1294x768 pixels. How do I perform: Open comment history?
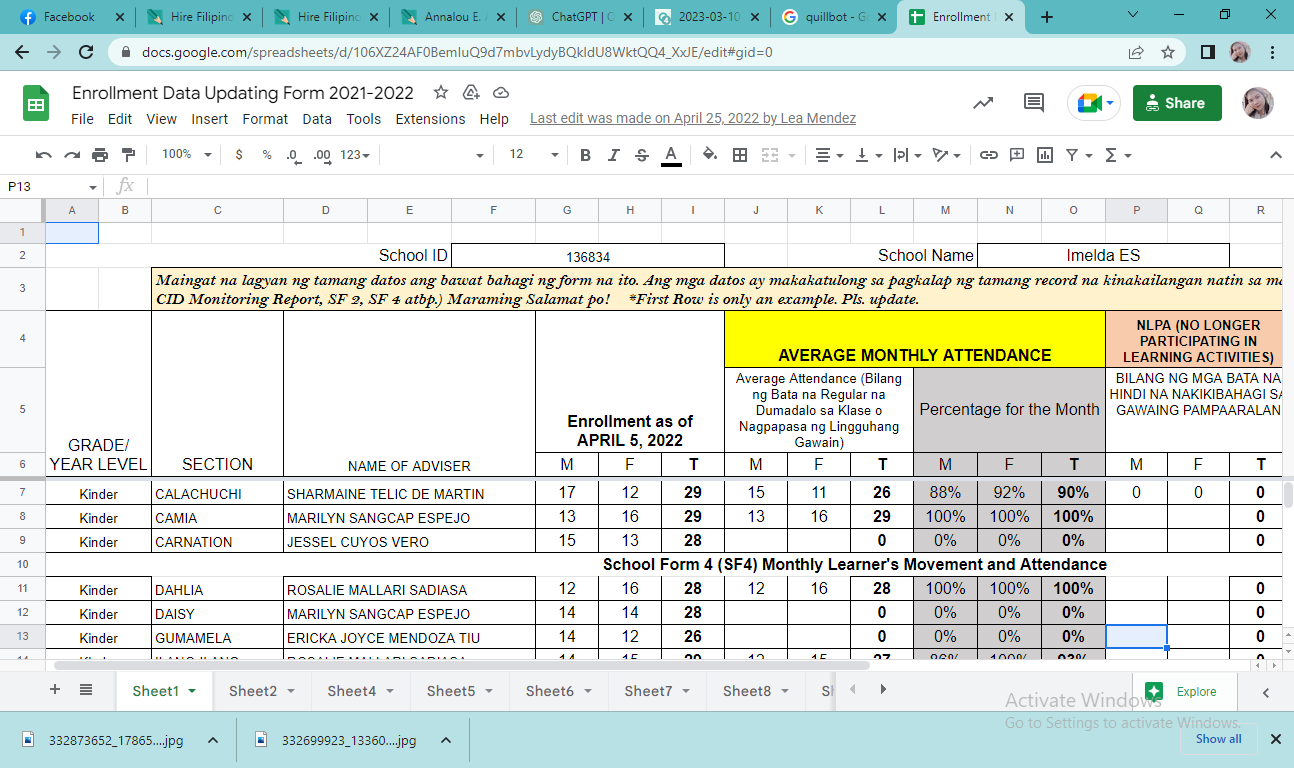click(x=1034, y=103)
